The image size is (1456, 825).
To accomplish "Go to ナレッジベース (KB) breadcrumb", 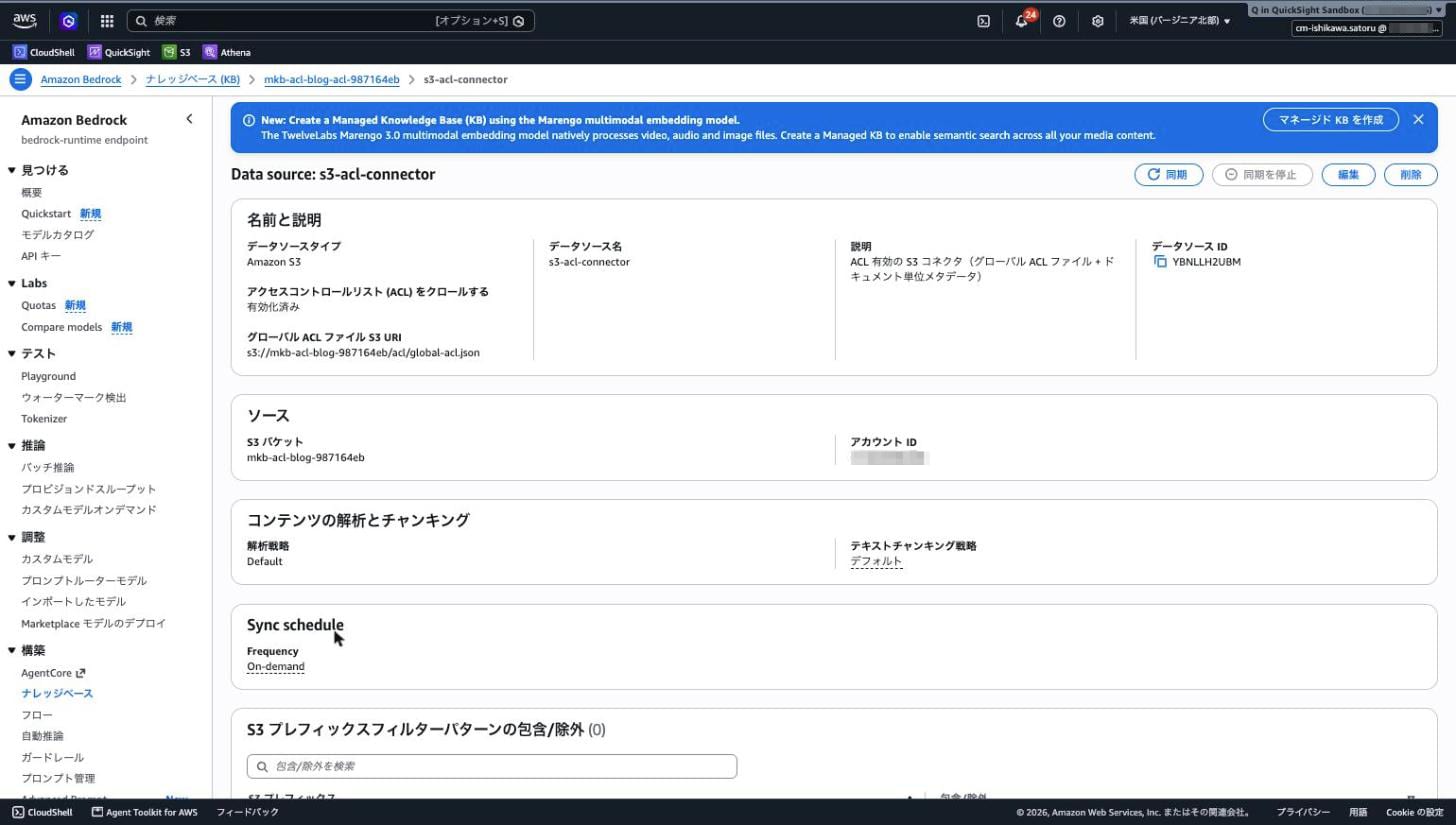I will pos(193,79).
